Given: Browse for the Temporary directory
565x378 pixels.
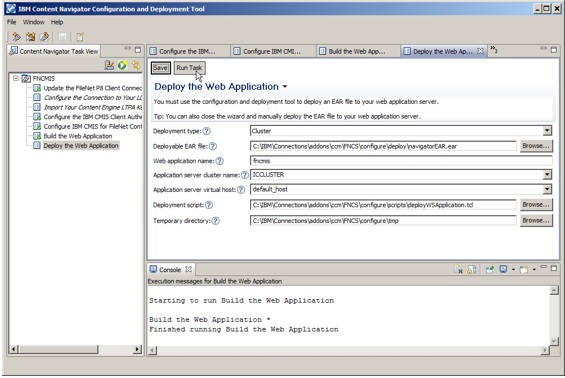Looking at the screenshot, I should [x=536, y=221].
